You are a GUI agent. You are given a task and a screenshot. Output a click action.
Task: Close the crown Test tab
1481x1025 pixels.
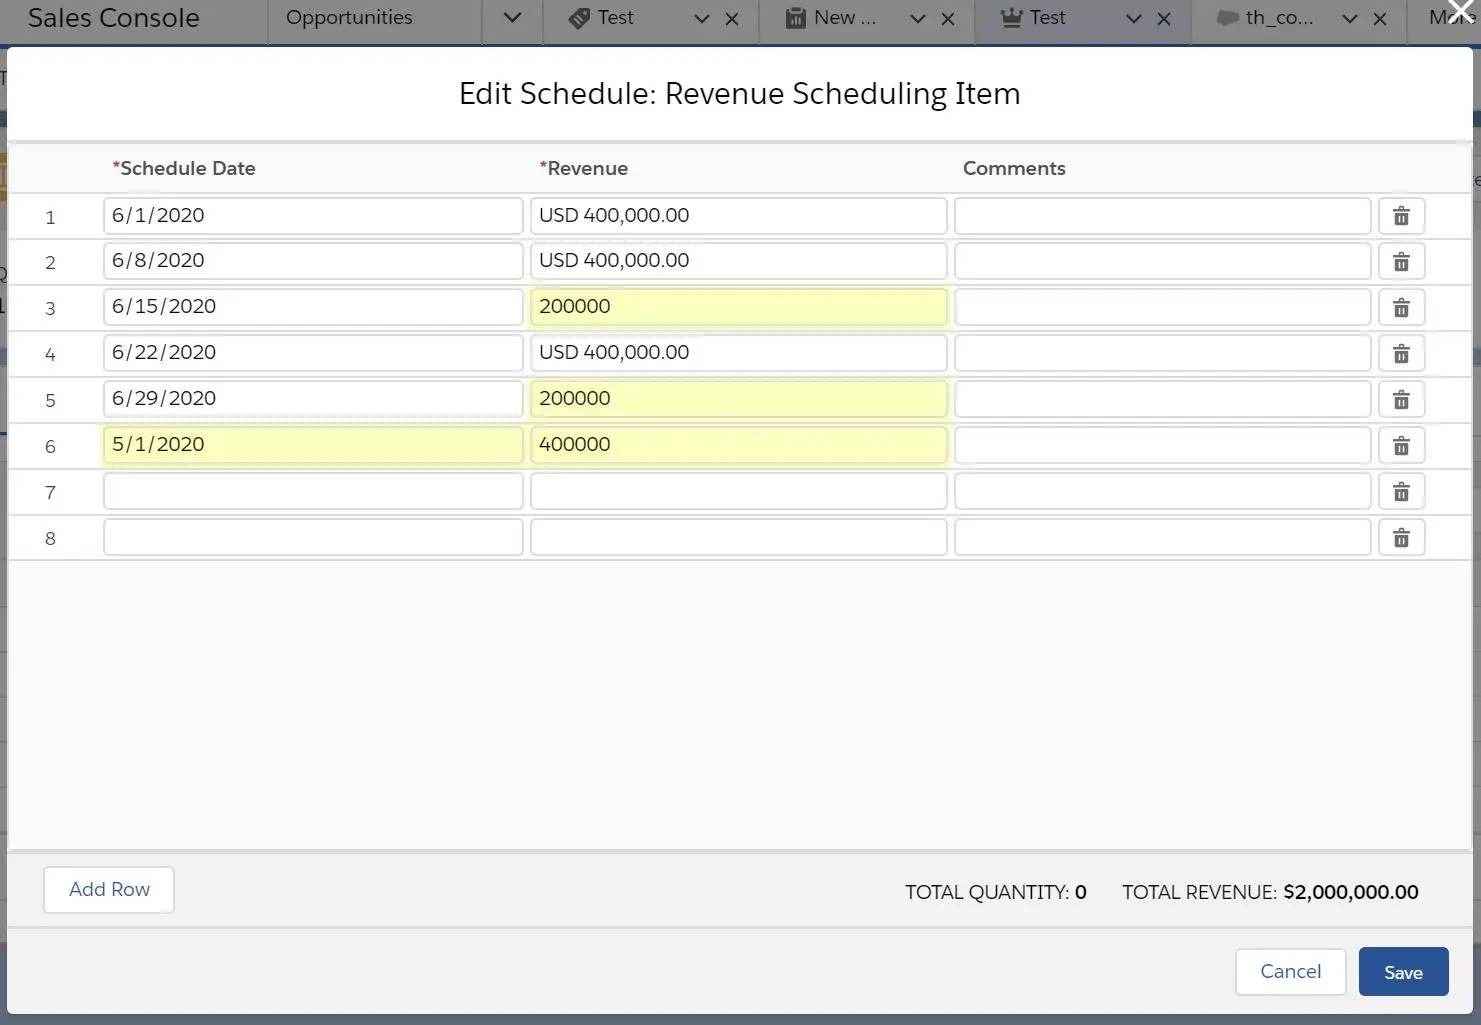(x=1164, y=19)
